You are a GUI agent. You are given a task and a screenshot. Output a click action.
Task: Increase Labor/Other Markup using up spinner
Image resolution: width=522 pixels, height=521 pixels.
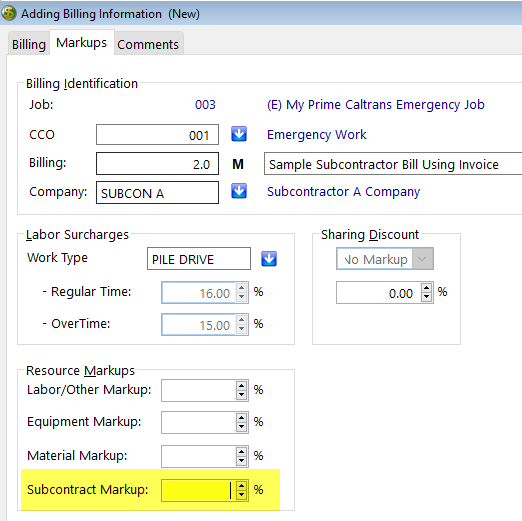(x=241, y=386)
